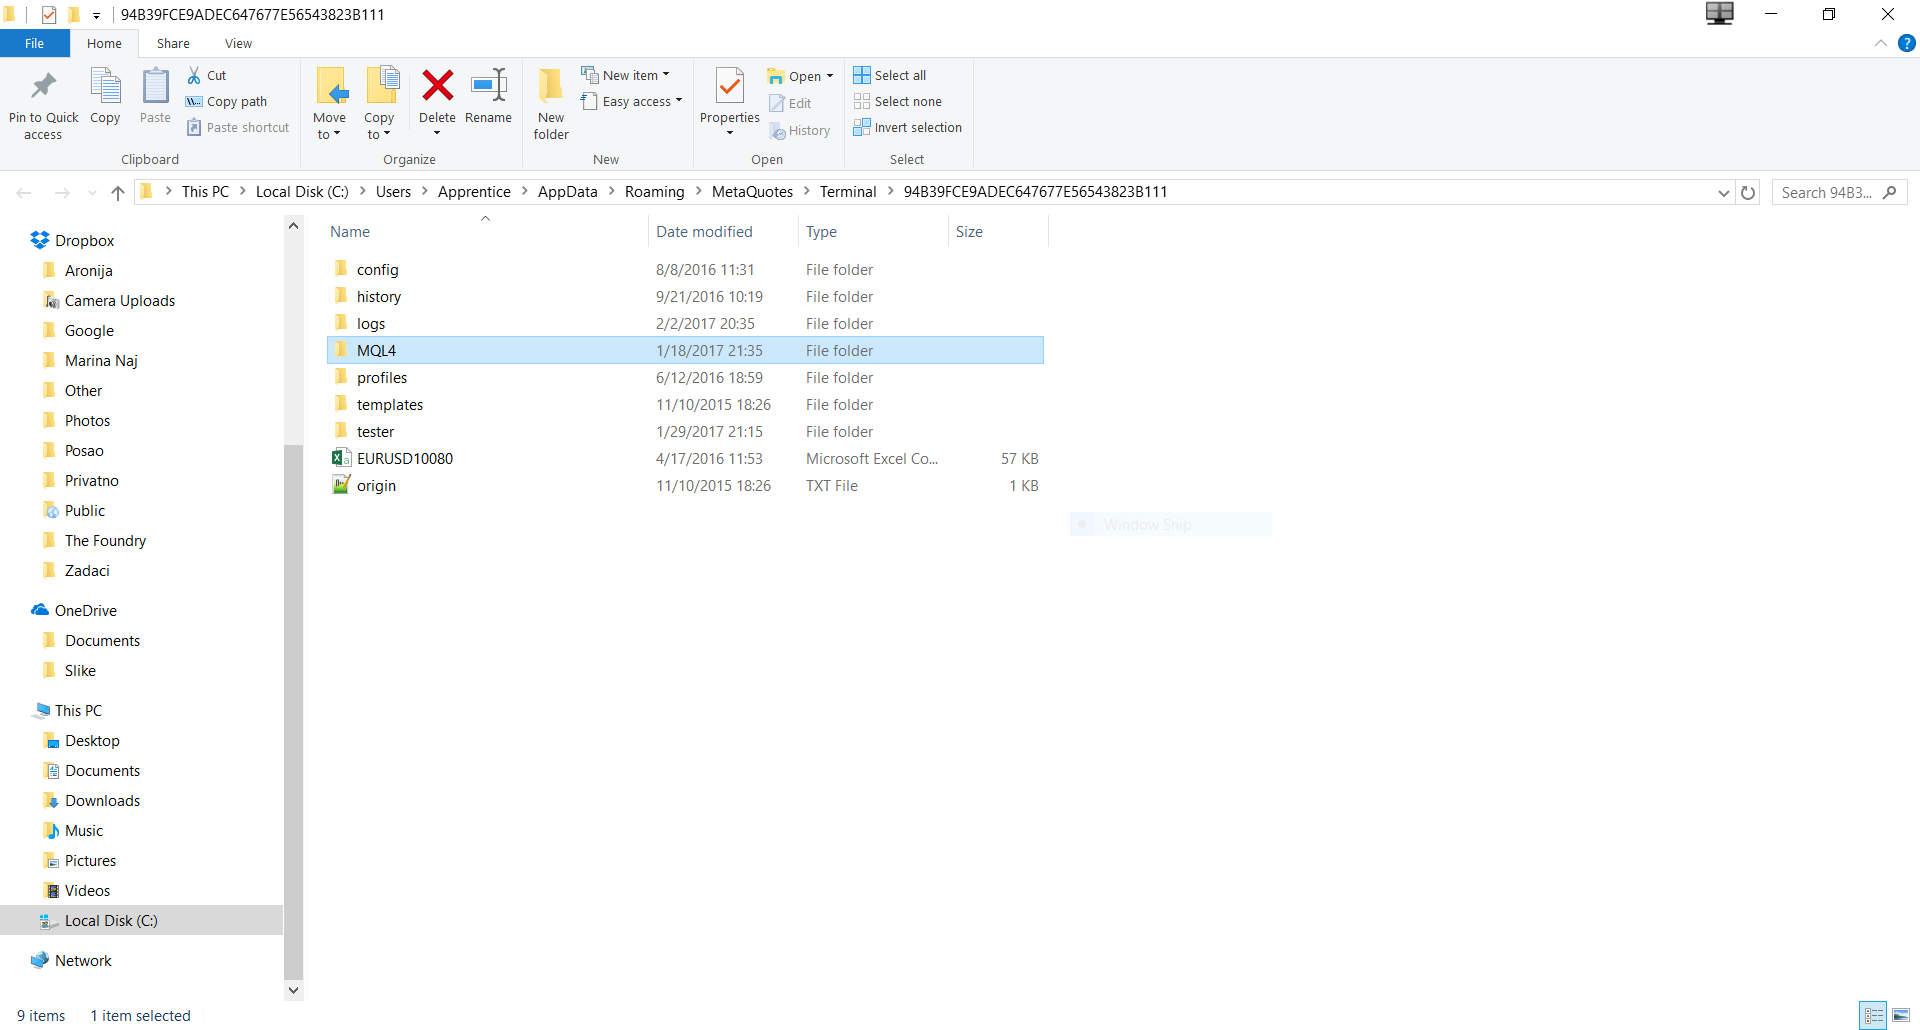The image size is (1920, 1030).
Task: Click the Roaming breadcrumb in address bar
Action: [x=655, y=192]
